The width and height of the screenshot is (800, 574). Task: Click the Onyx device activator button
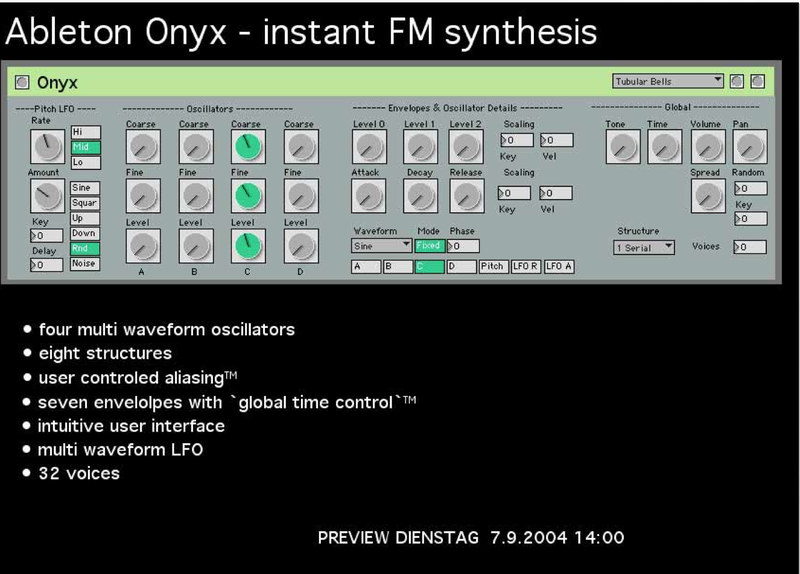23,82
